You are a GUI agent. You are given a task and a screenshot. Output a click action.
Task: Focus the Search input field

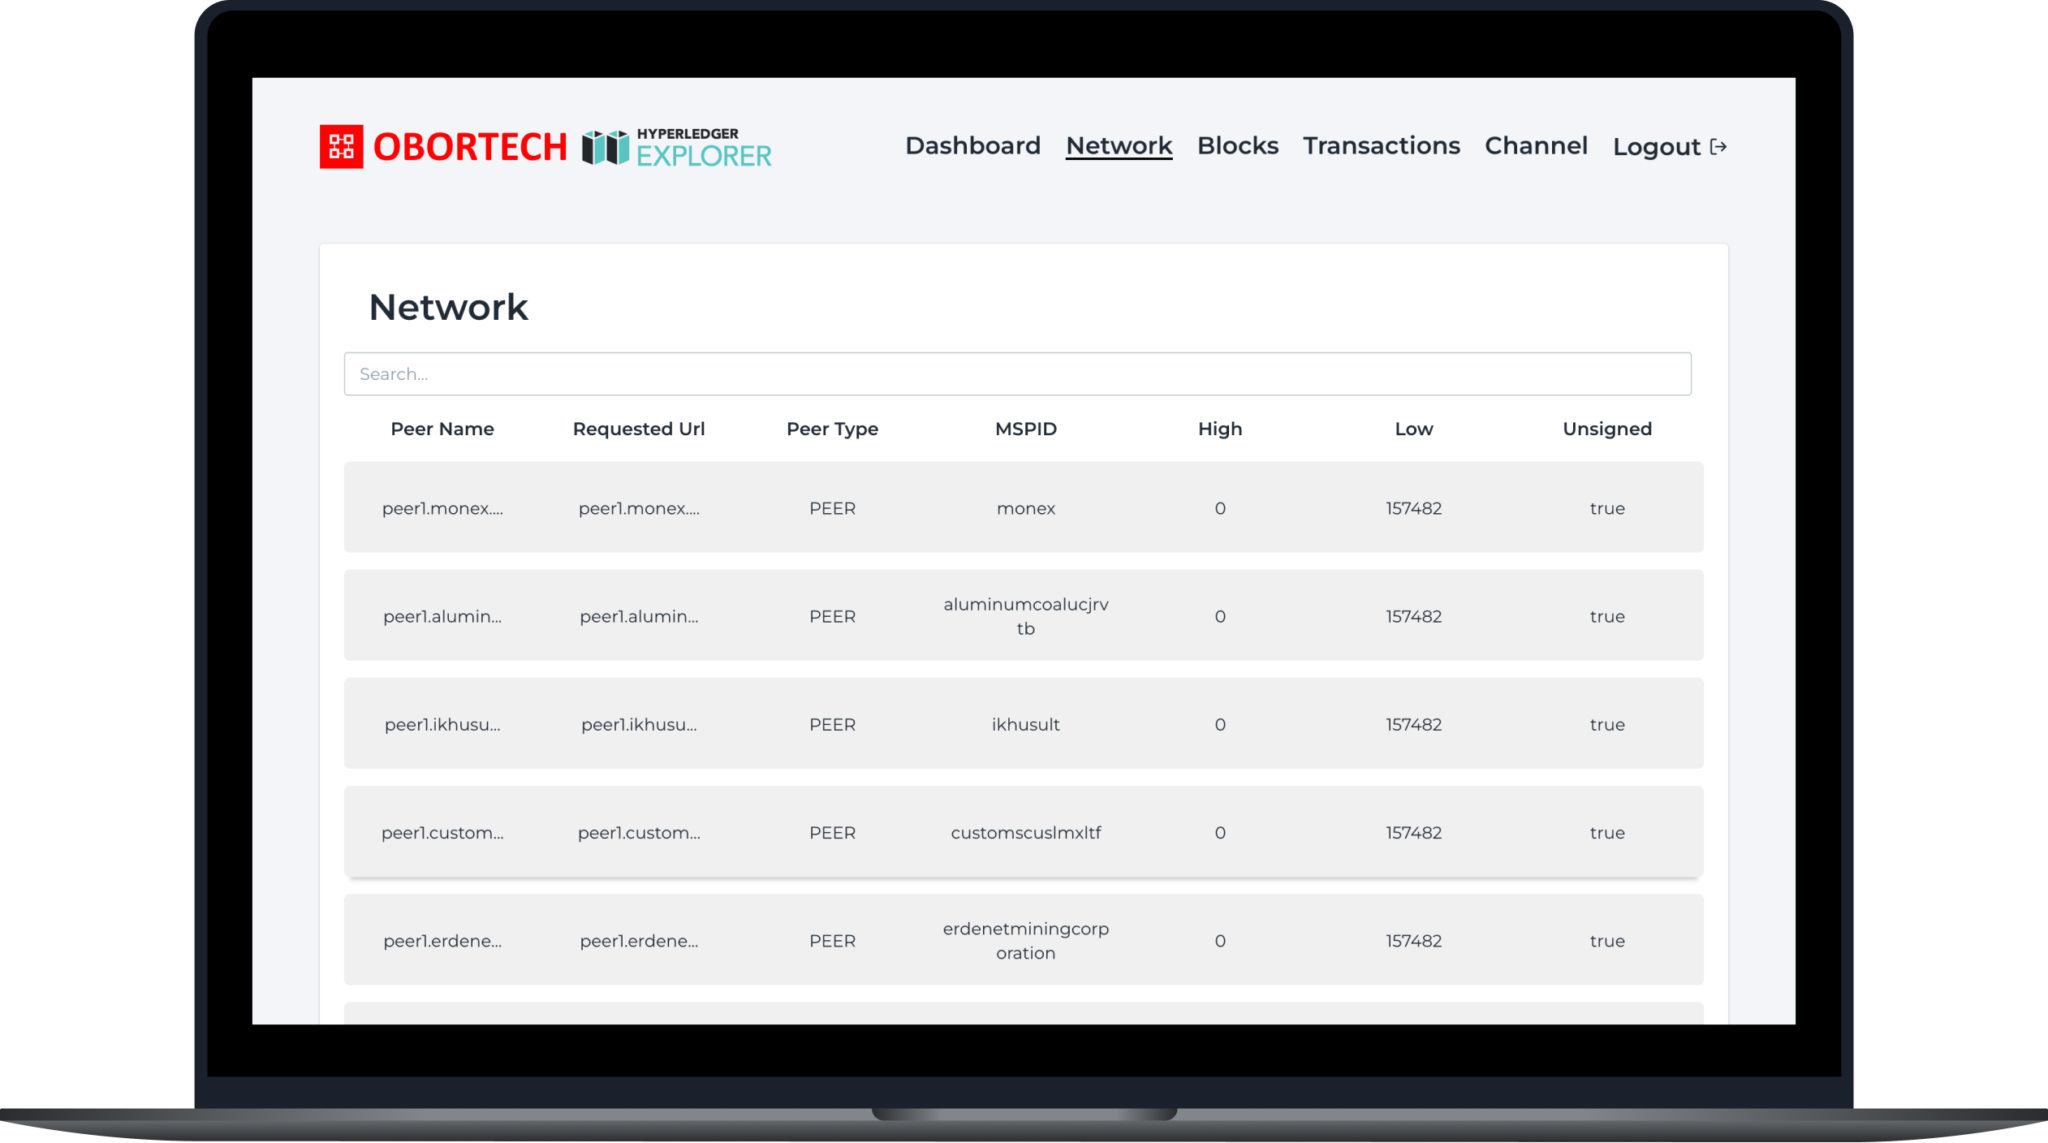[x=1017, y=374]
